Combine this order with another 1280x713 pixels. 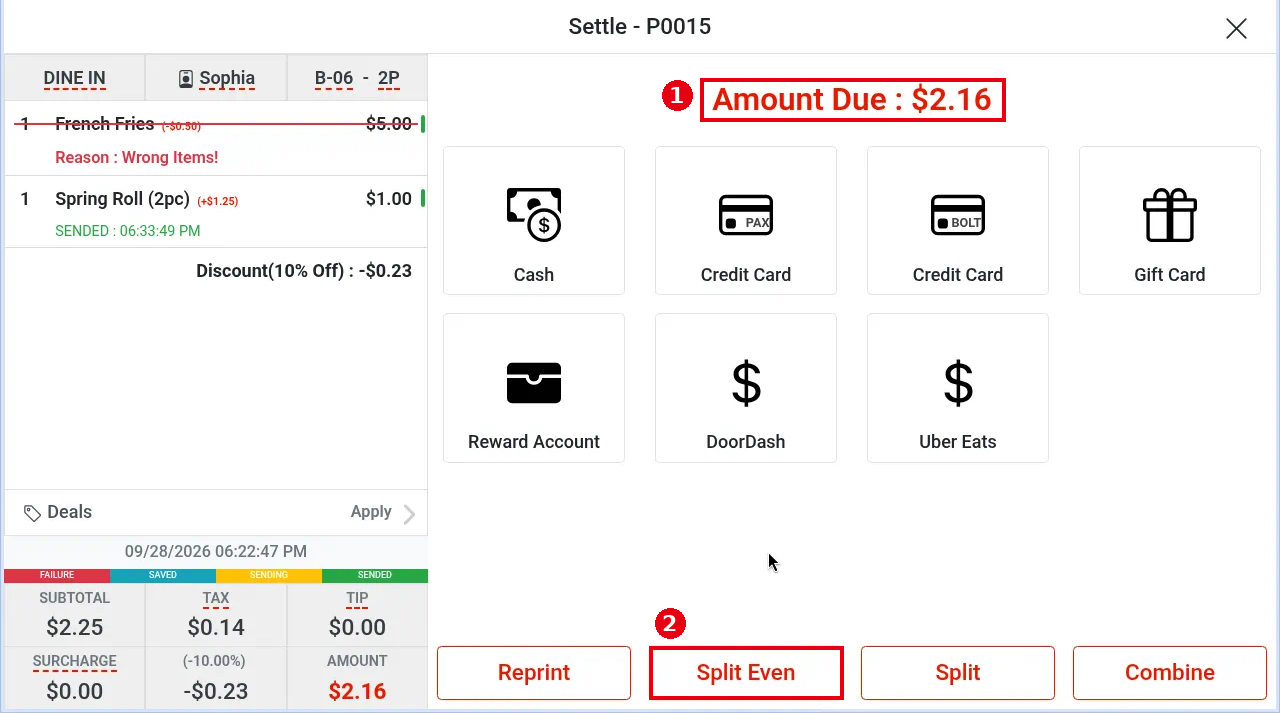tap(1170, 673)
